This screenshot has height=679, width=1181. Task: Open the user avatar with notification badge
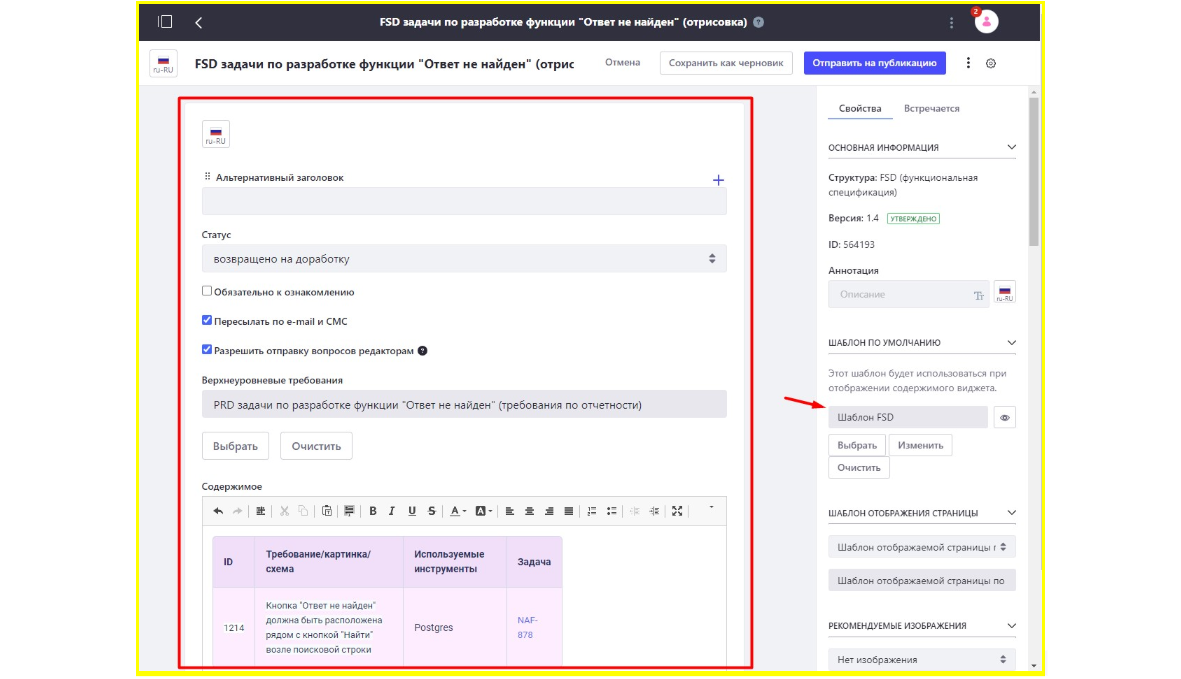tap(986, 21)
